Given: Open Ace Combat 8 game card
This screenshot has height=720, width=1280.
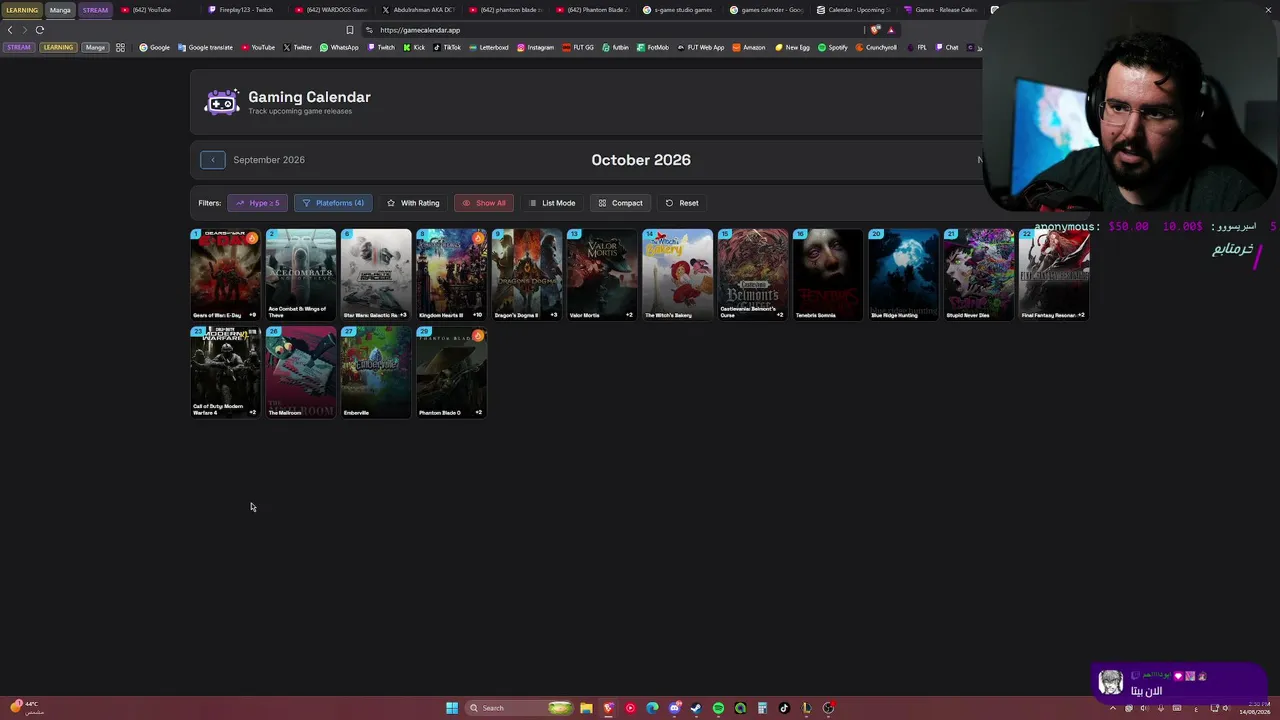Looking at the screenshot, I should tap(301, 275).
